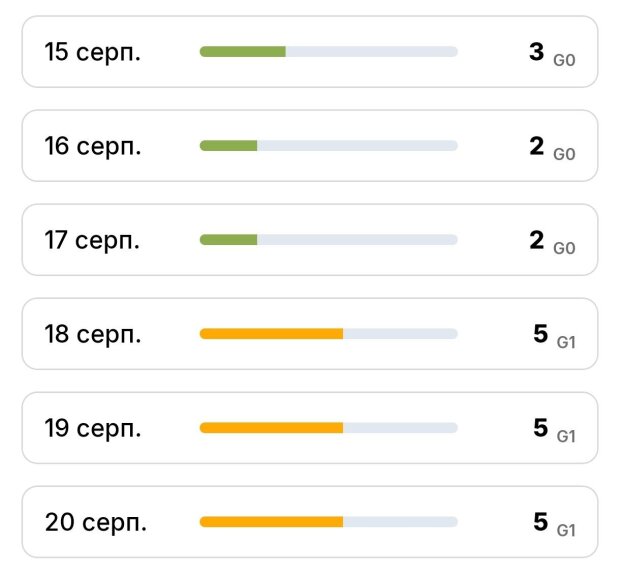This screenshot has height=577, width=620.
Task: Click the green progress bar for 16 серп.
Action: 229,146
